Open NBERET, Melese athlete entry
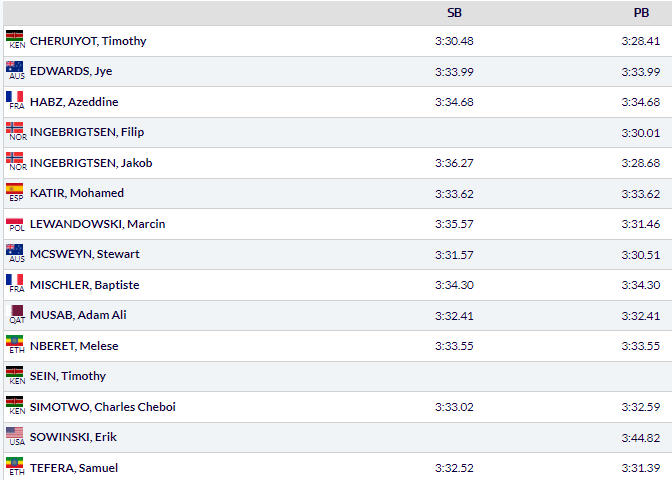 74,346
